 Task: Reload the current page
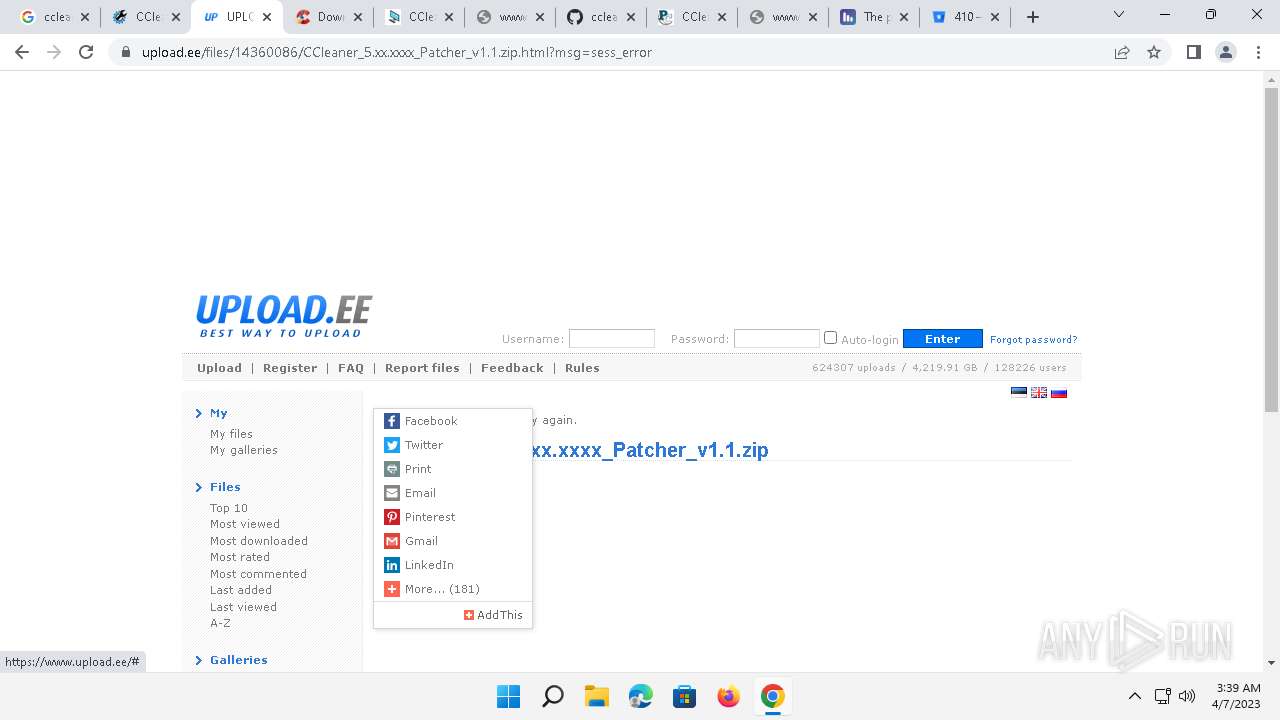(x=86, y=52)
